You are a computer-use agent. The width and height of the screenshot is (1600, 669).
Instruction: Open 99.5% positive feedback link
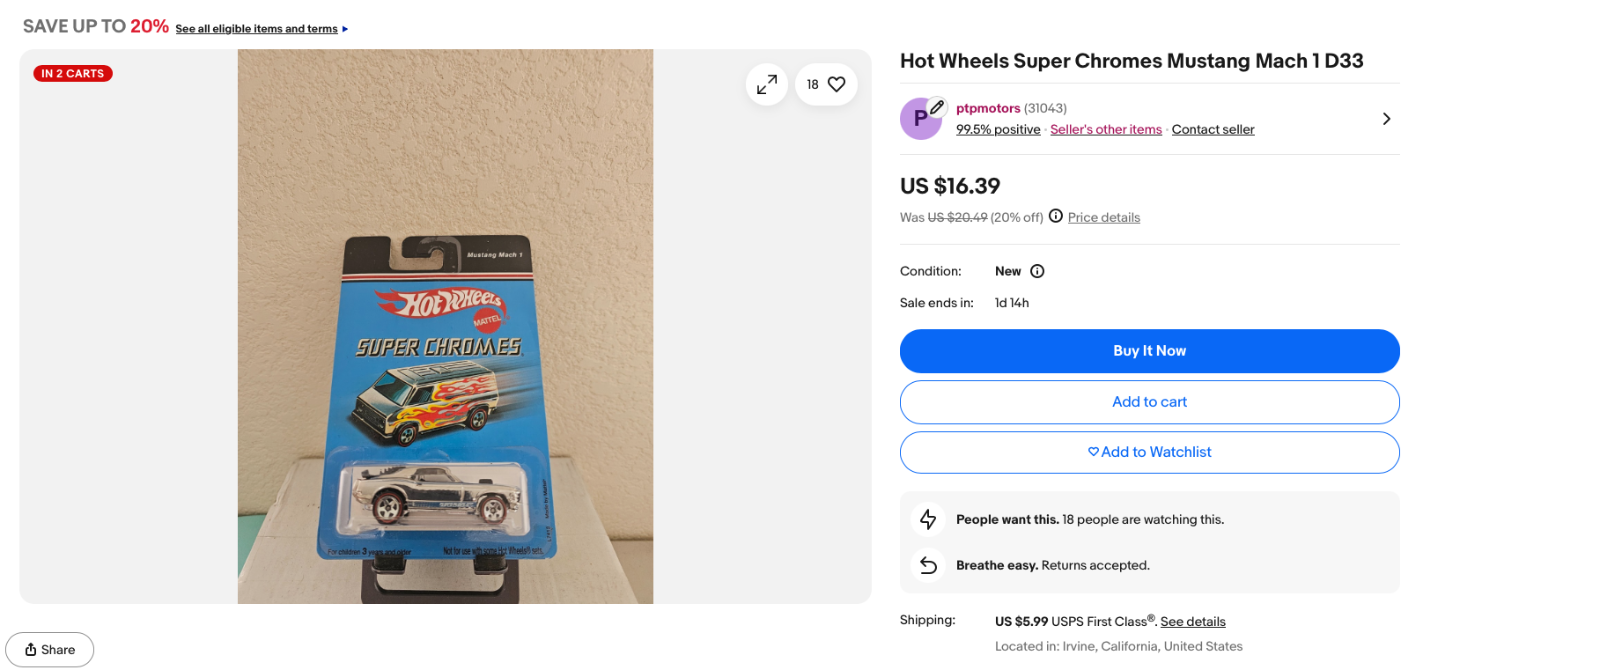997,130
